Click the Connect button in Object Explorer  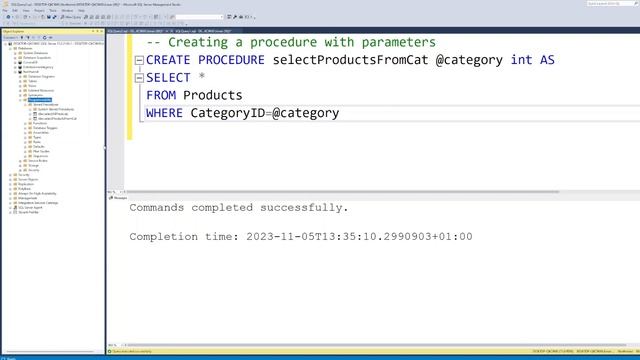tap(10, 38)
